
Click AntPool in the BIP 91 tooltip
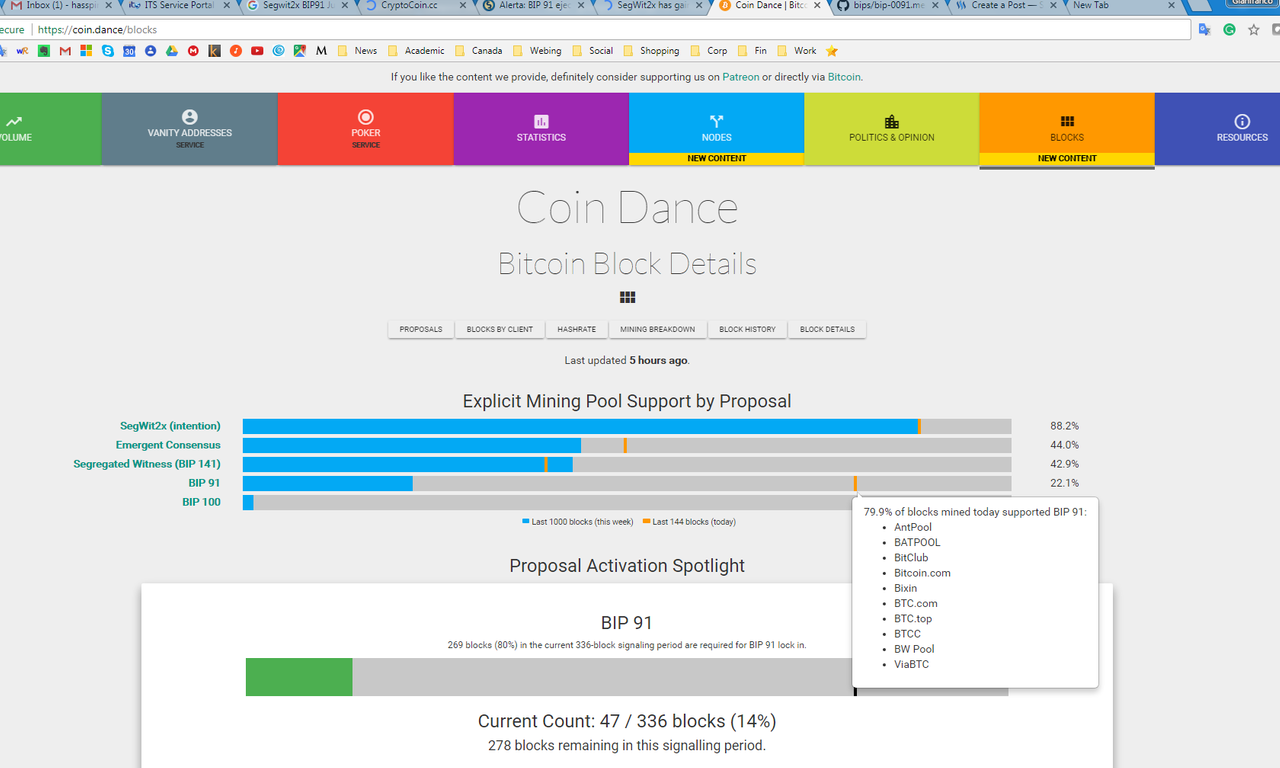coord(913,527)
